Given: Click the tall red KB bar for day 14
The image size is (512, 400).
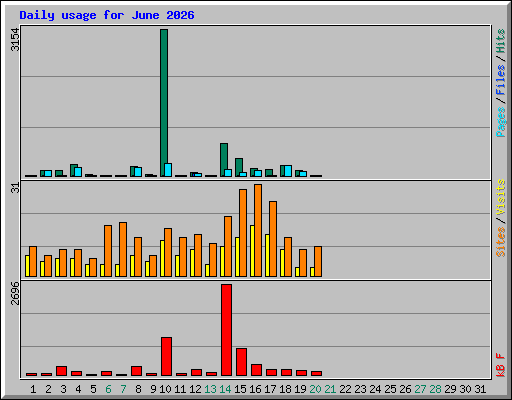Looking at the screenshot, I should (226, 330).
